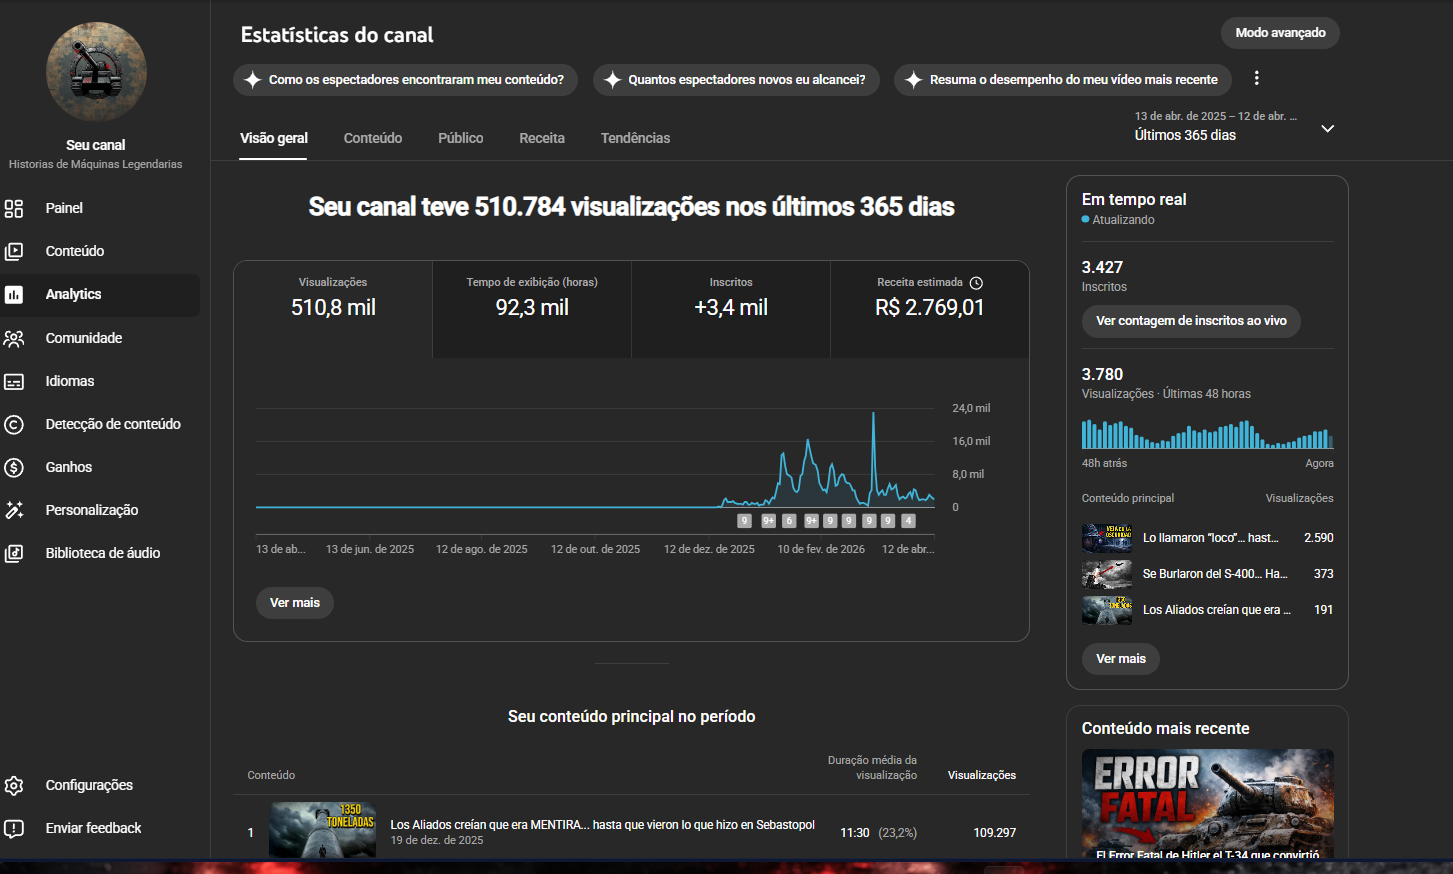The image size is (1453, 874).
Task: Click the Enviar feedback exclamation icon
Action: [14, 828]
